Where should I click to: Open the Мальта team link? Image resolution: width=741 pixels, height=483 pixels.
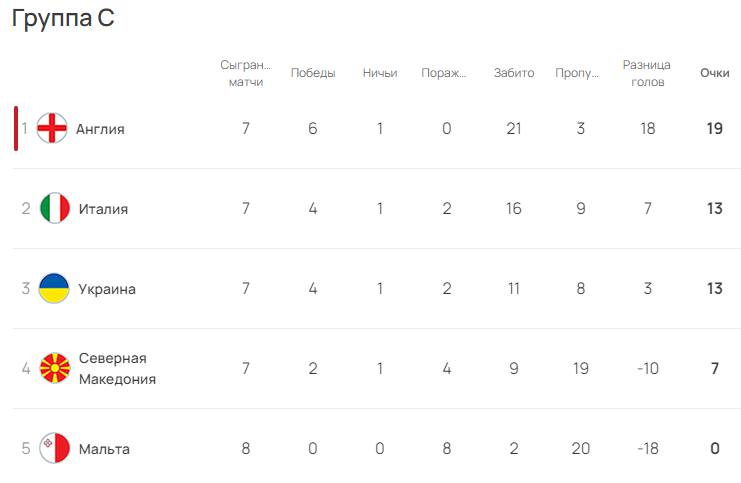pos(104,449)
